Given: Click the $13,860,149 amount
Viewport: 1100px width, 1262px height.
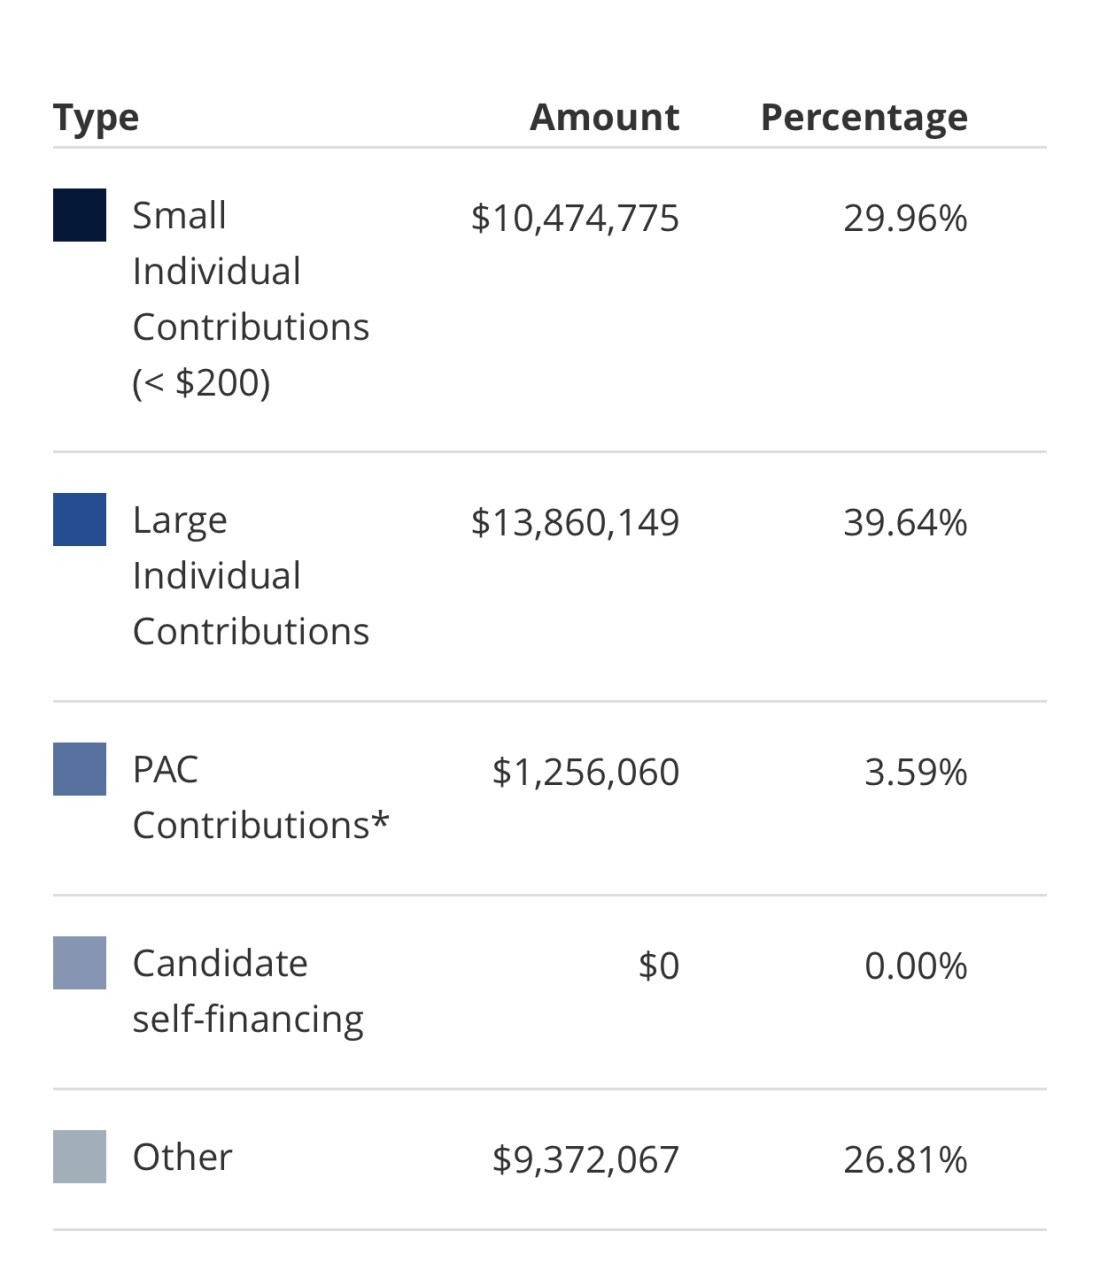Looking at the screenshot, I should [x=575, y=522].
